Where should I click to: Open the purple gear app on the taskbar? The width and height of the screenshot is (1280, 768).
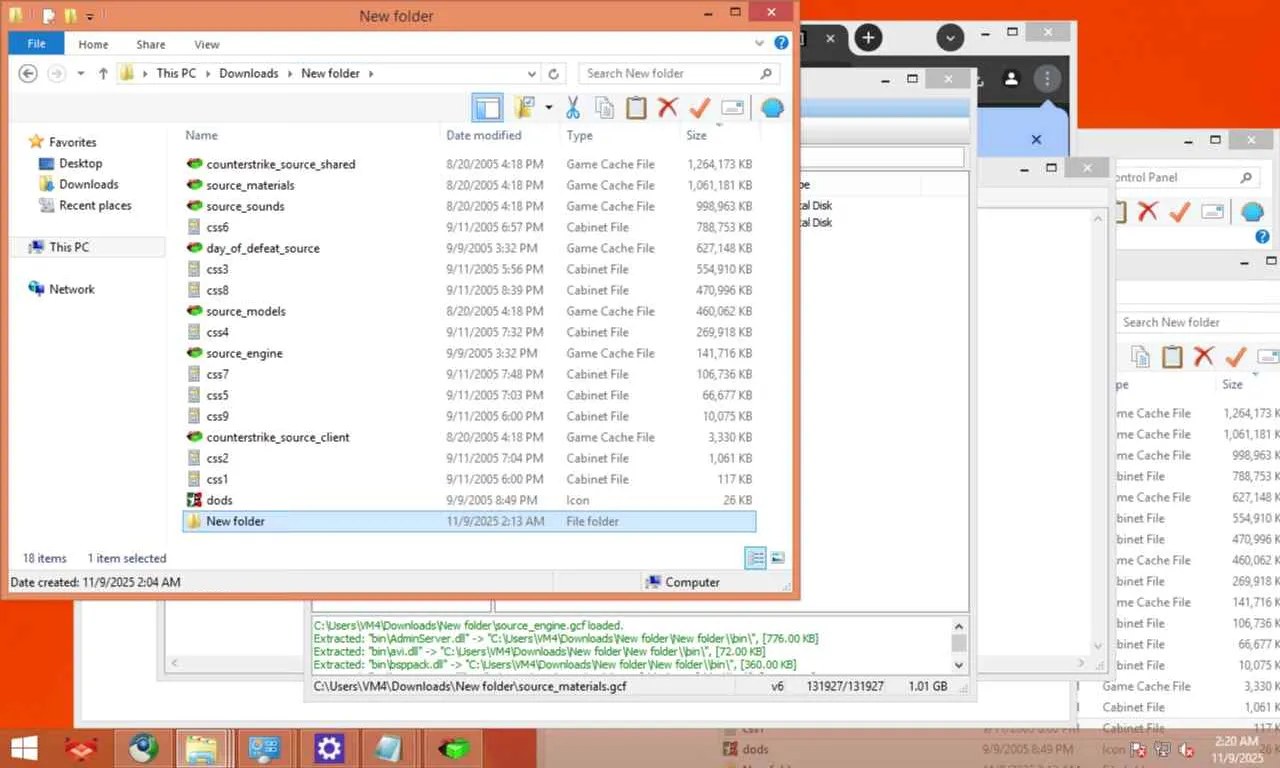[x=329, y=748]
